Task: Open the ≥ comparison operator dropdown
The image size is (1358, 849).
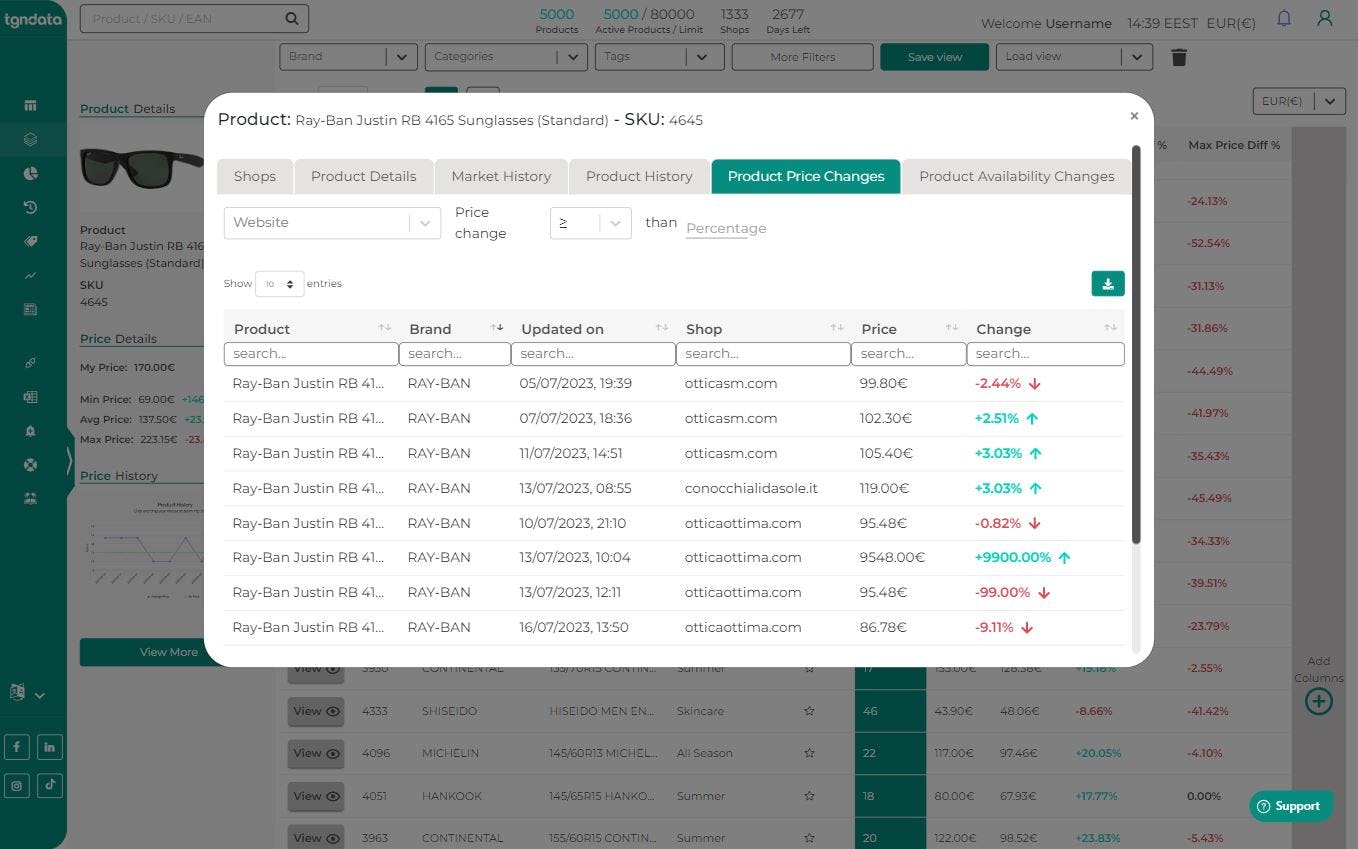Action: [x=591, y=223]
